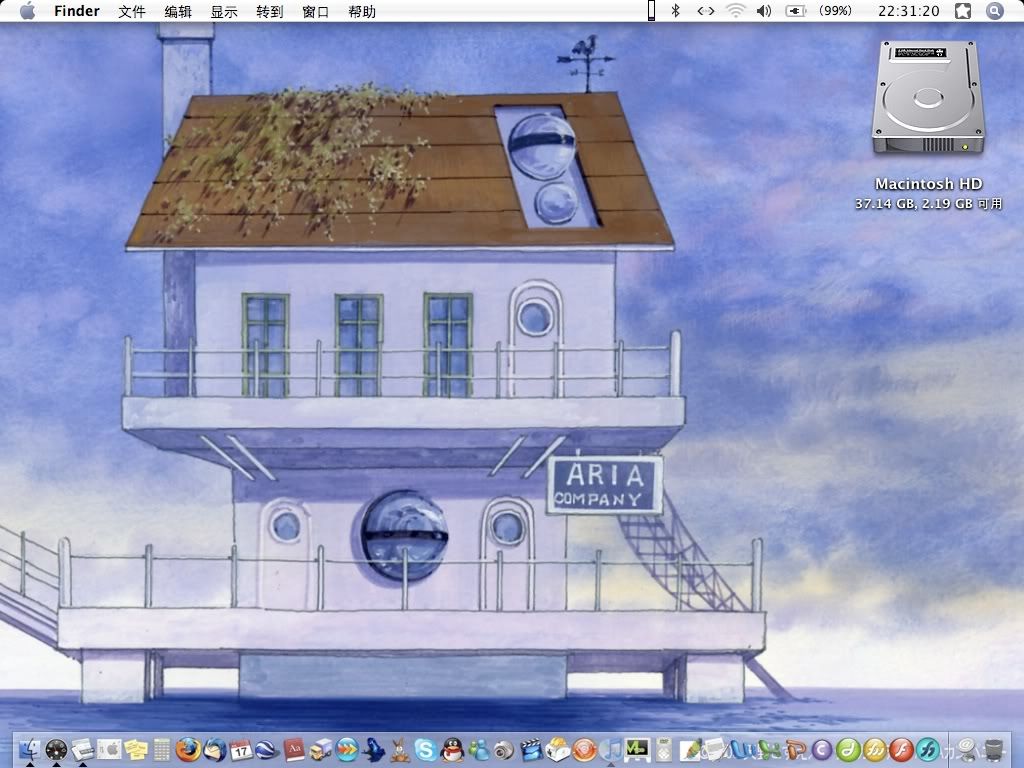Click the phone-shaped menu bar icon

coord(651,10)
